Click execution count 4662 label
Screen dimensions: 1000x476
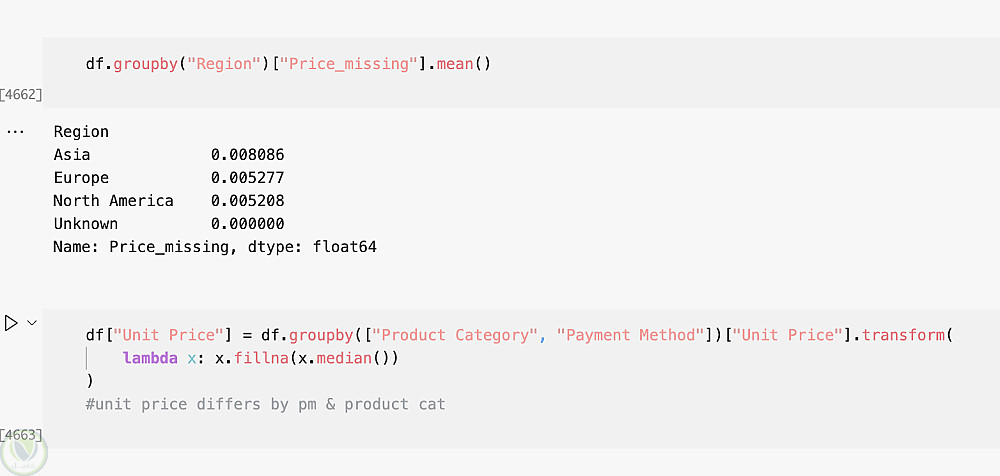point(21,95)
